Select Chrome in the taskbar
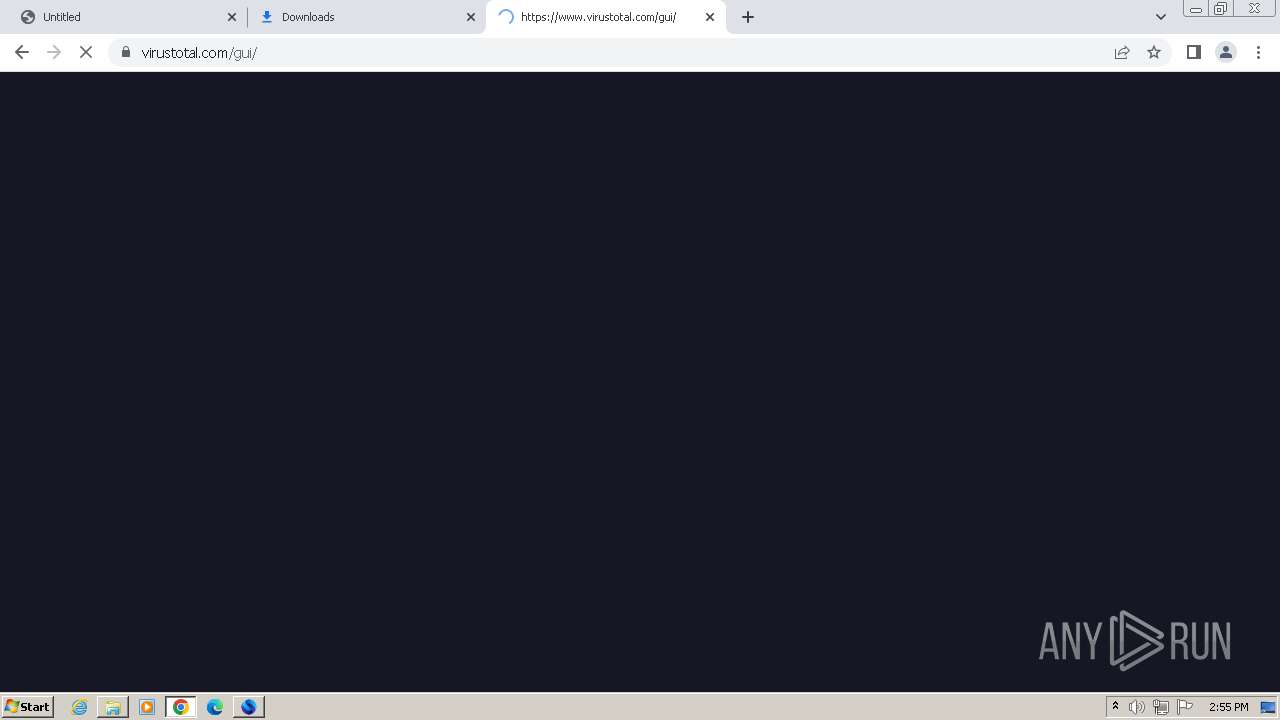 click(x=181, y=707)
